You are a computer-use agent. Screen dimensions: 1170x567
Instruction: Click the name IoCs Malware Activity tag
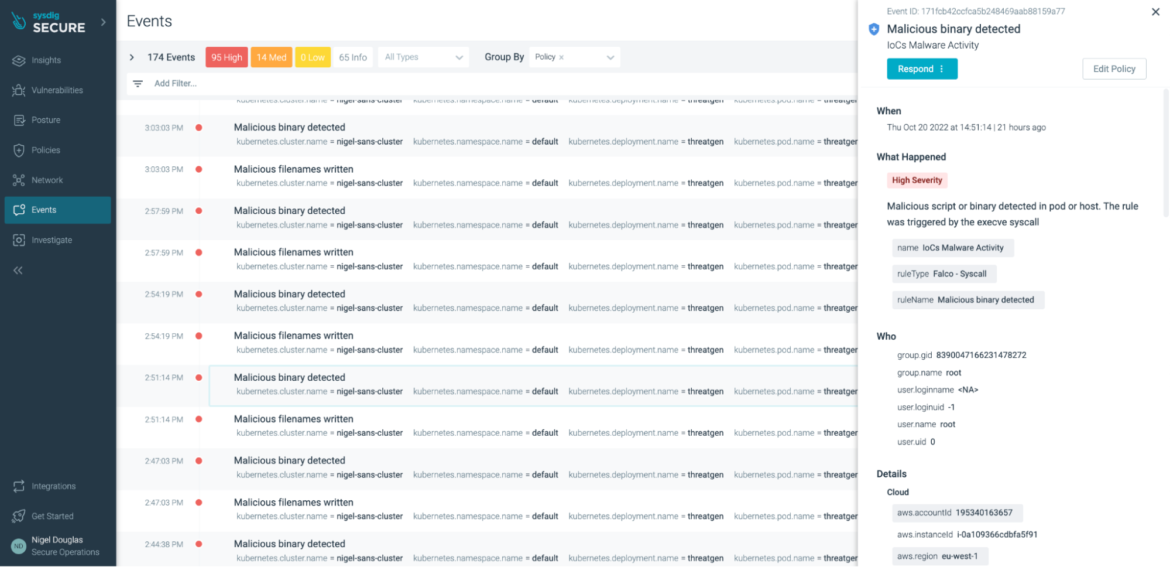coord(953,248)
